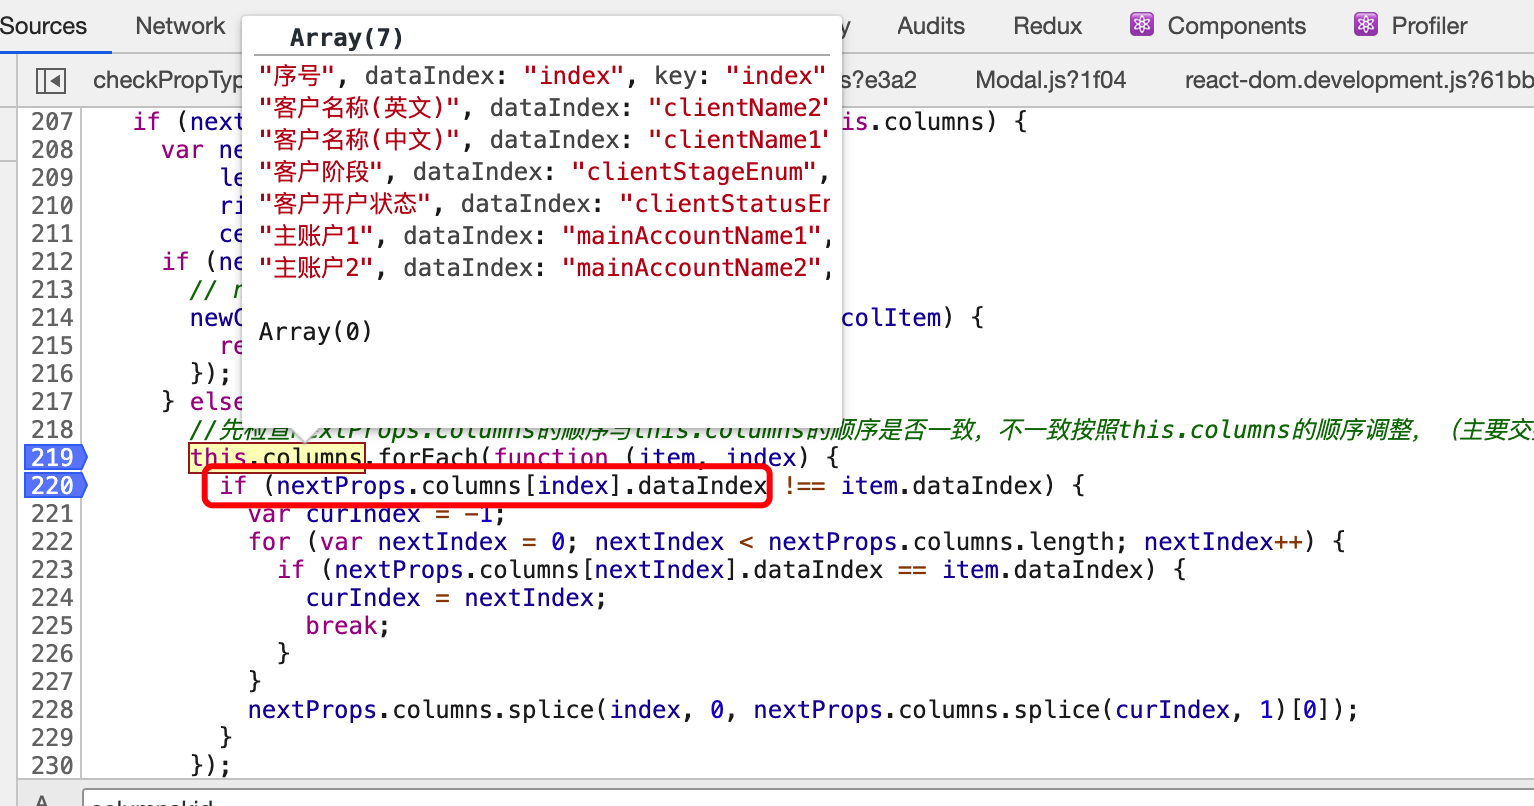The height and width of the screenshot is (806, 1534).
Task: Click the Profiler panel label
Action: coord(1428,25)
